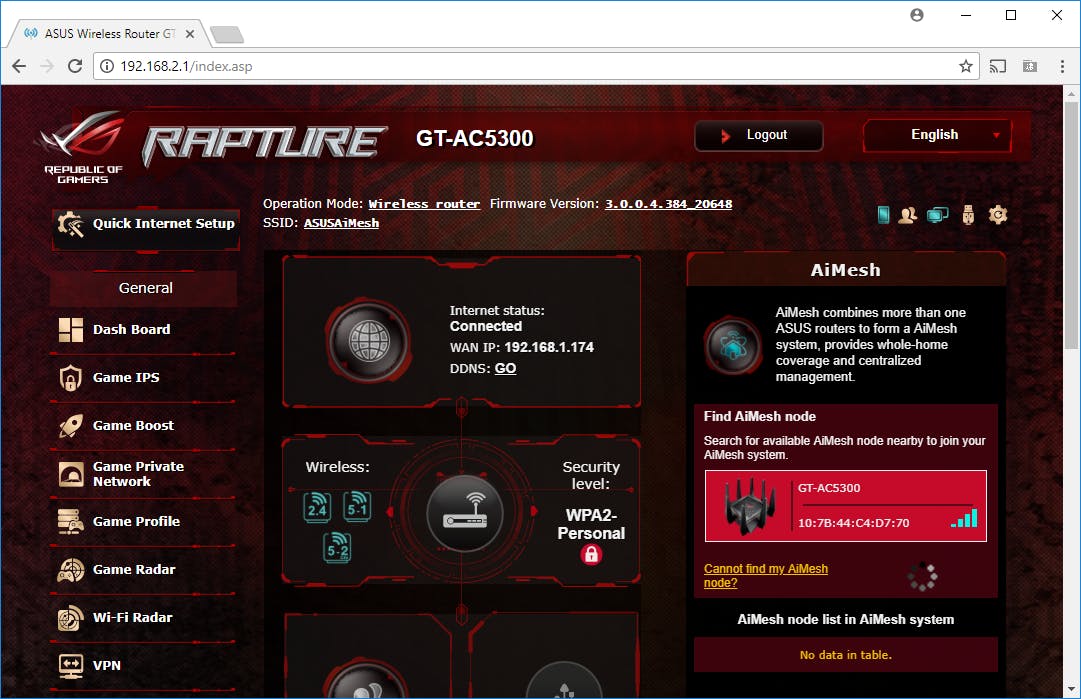
Task: Open Game IPS shield icon
Action: click(71, 378)
